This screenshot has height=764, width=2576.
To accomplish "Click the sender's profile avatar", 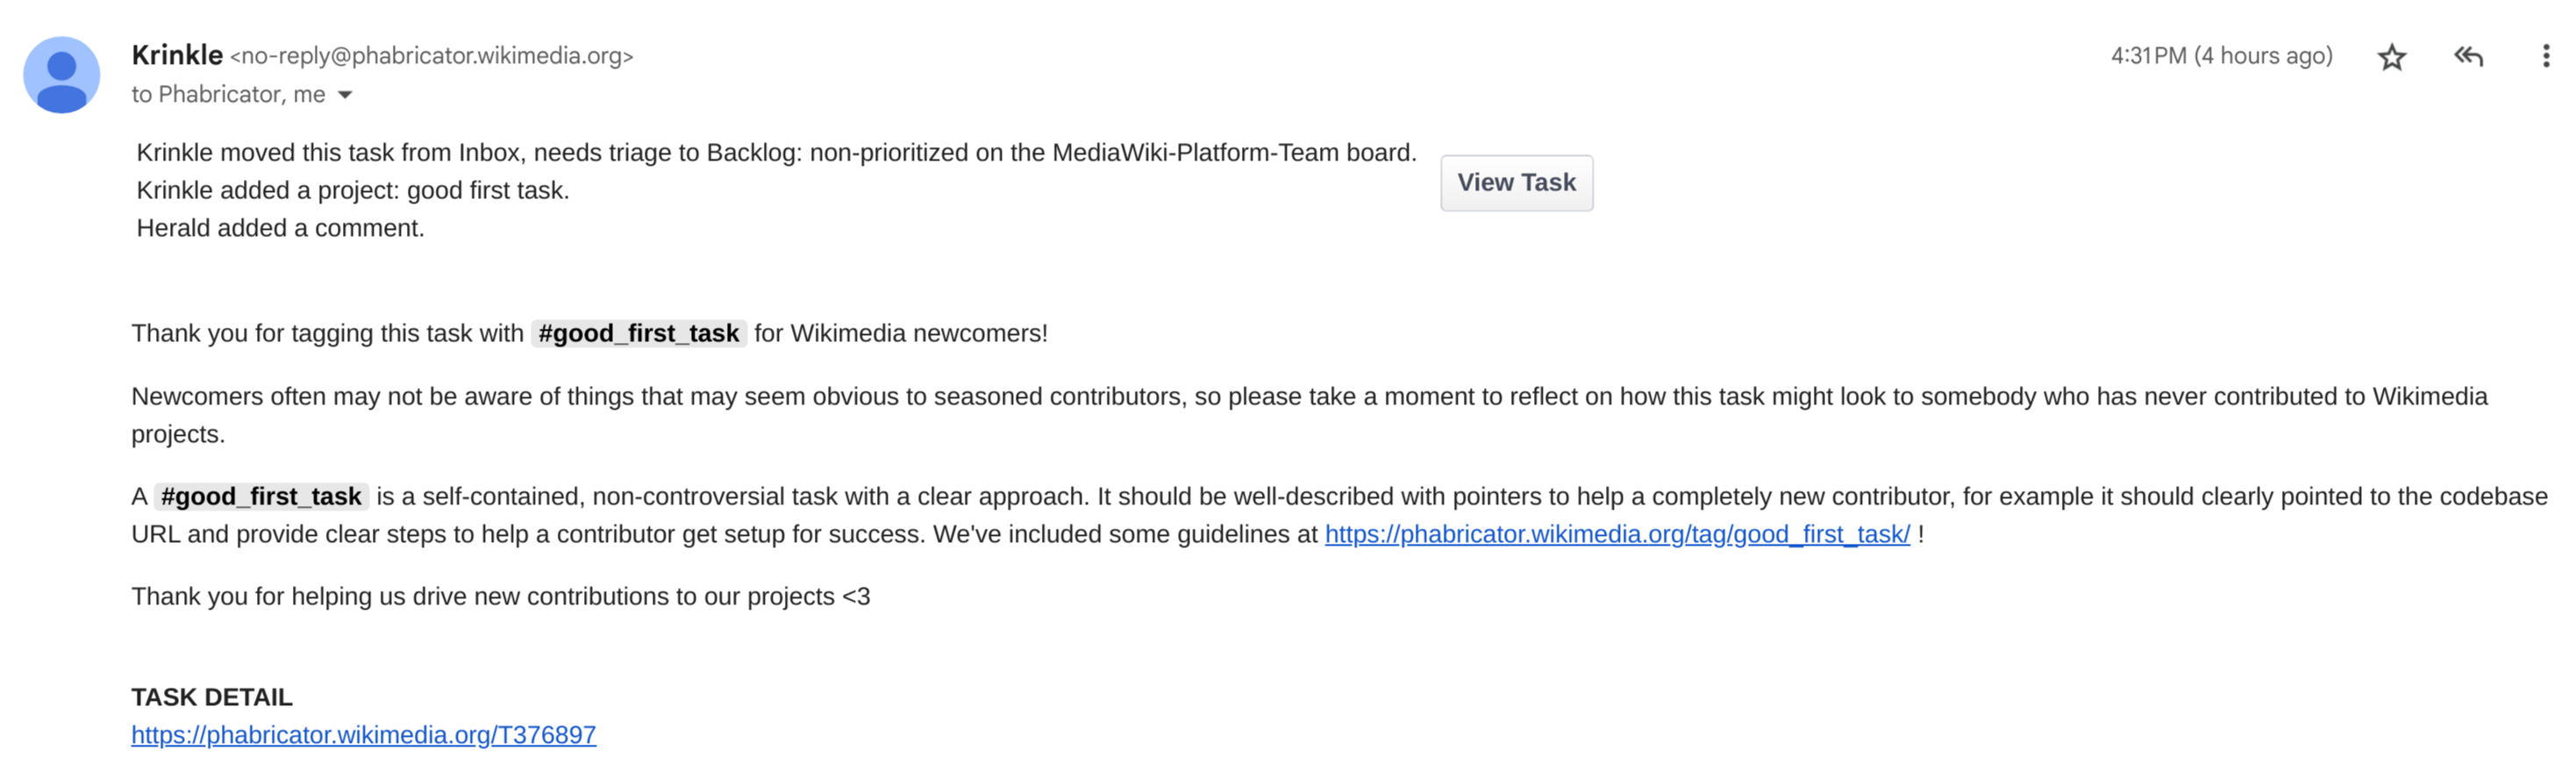I will pos(62,75).
